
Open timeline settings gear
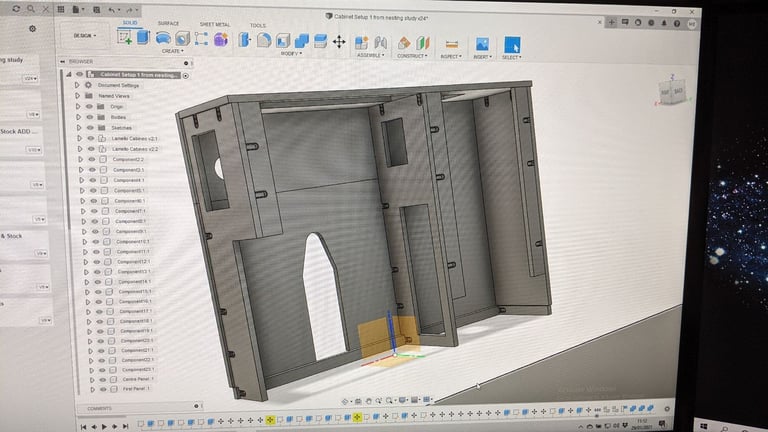(x=667, y=408)
